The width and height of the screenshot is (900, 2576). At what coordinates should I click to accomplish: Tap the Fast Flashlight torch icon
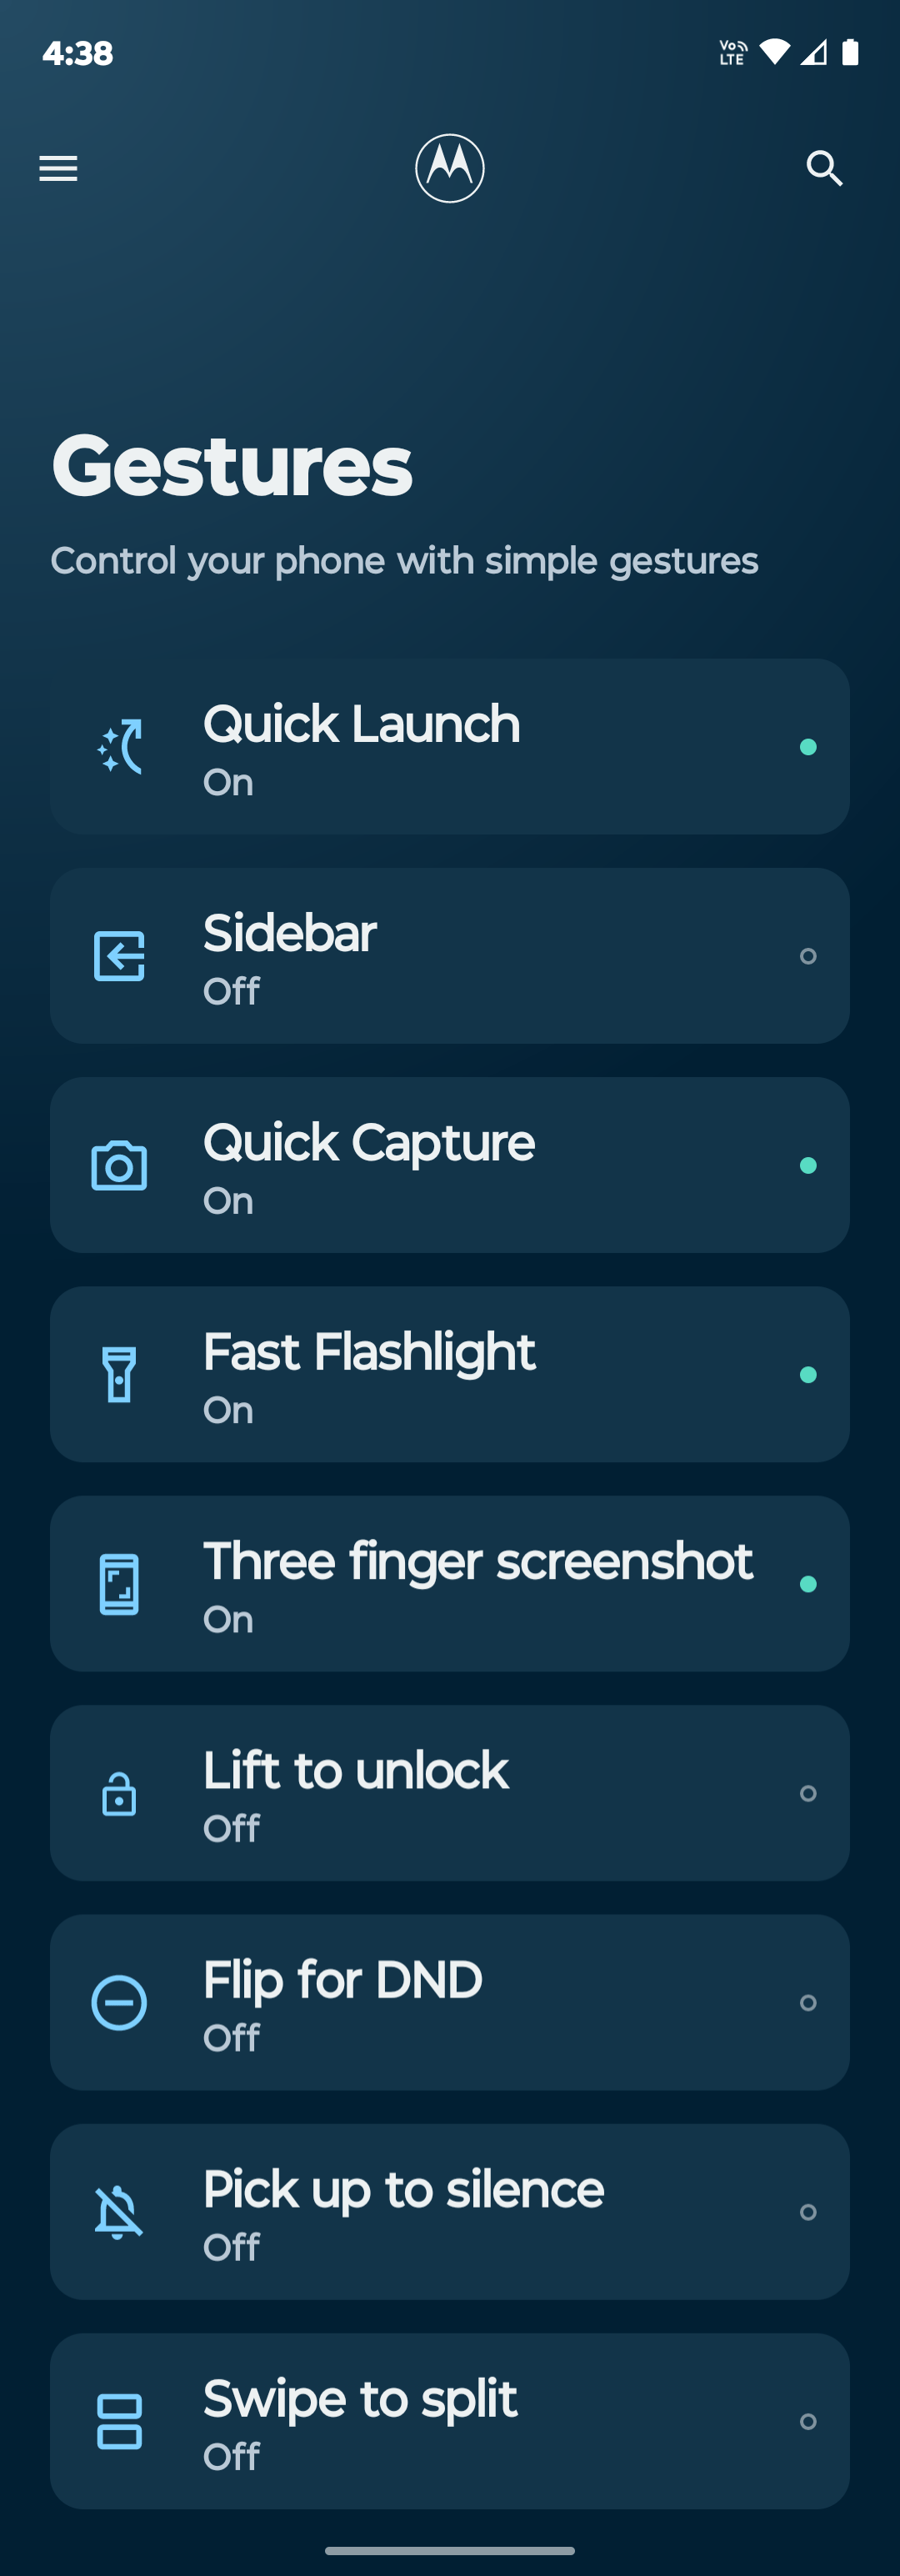119,1374
